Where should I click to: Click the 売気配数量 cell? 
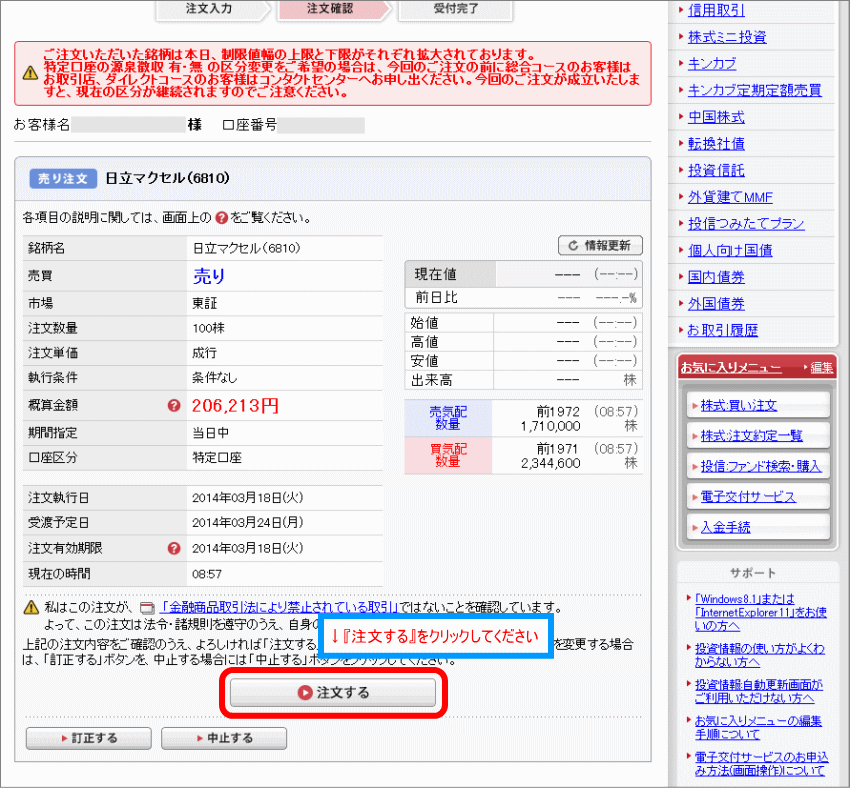pos(448,418)
